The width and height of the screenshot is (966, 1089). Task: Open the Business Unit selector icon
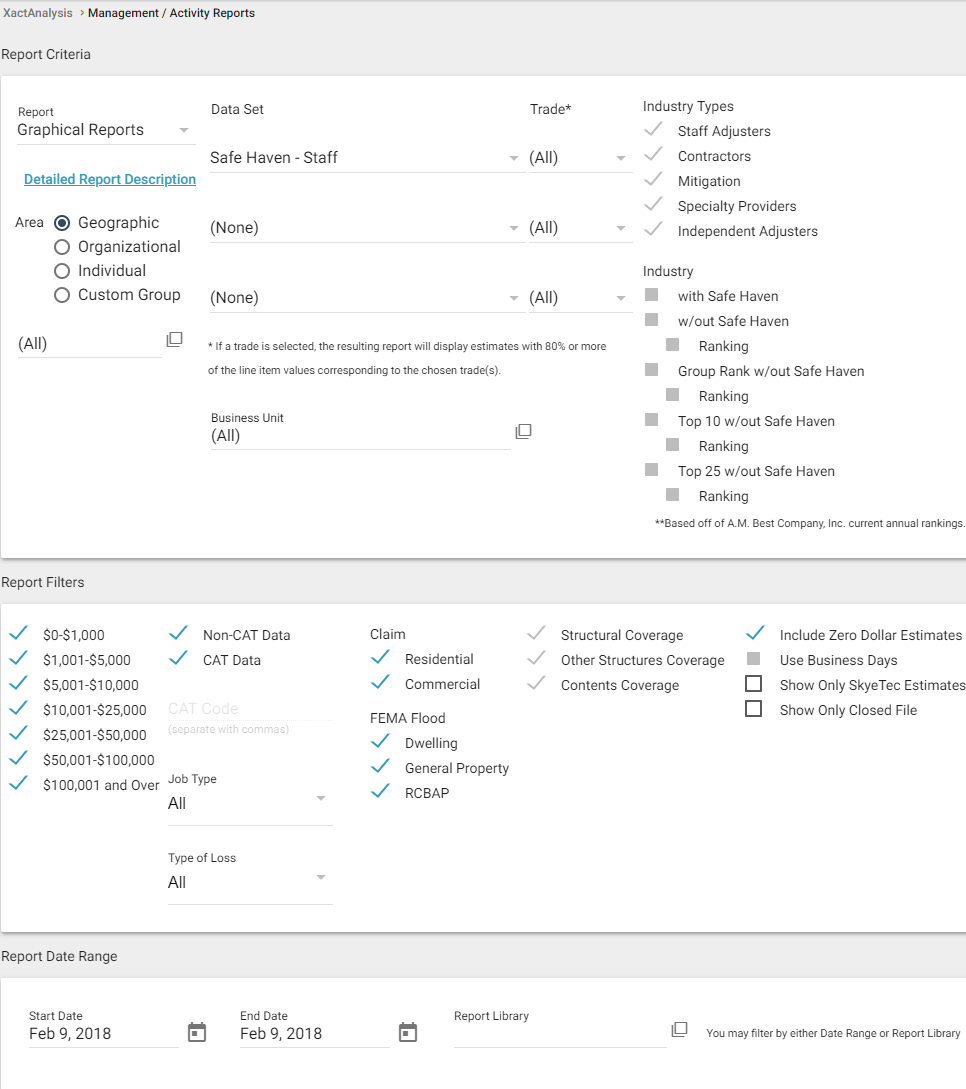click(x=523, y=431)
